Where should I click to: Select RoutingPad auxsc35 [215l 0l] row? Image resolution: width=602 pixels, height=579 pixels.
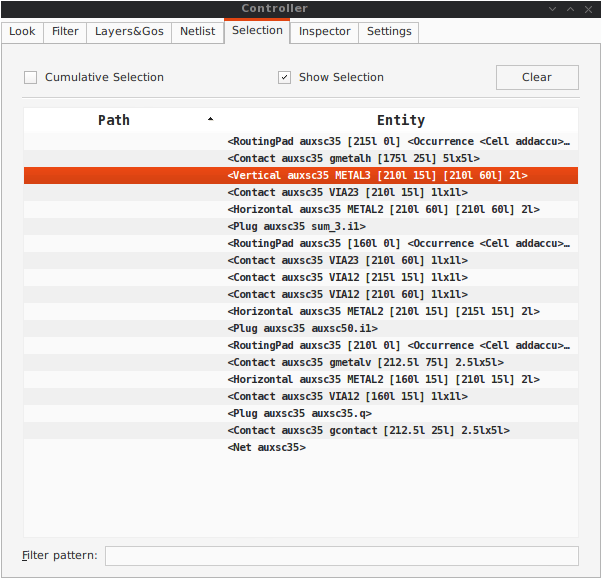[x=301, y=141]
